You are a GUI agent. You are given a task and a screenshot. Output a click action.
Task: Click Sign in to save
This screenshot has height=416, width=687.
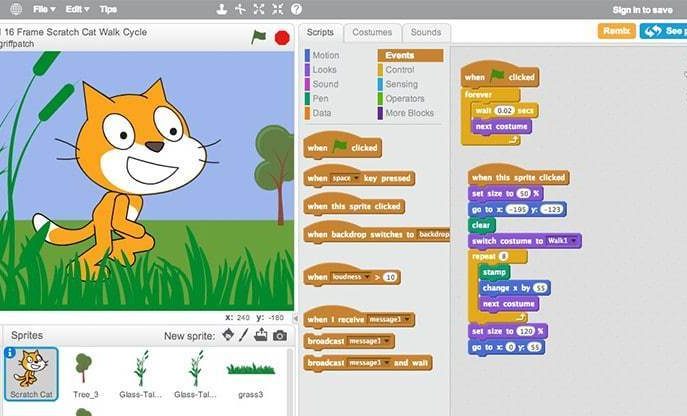click(x=642, y=10)
